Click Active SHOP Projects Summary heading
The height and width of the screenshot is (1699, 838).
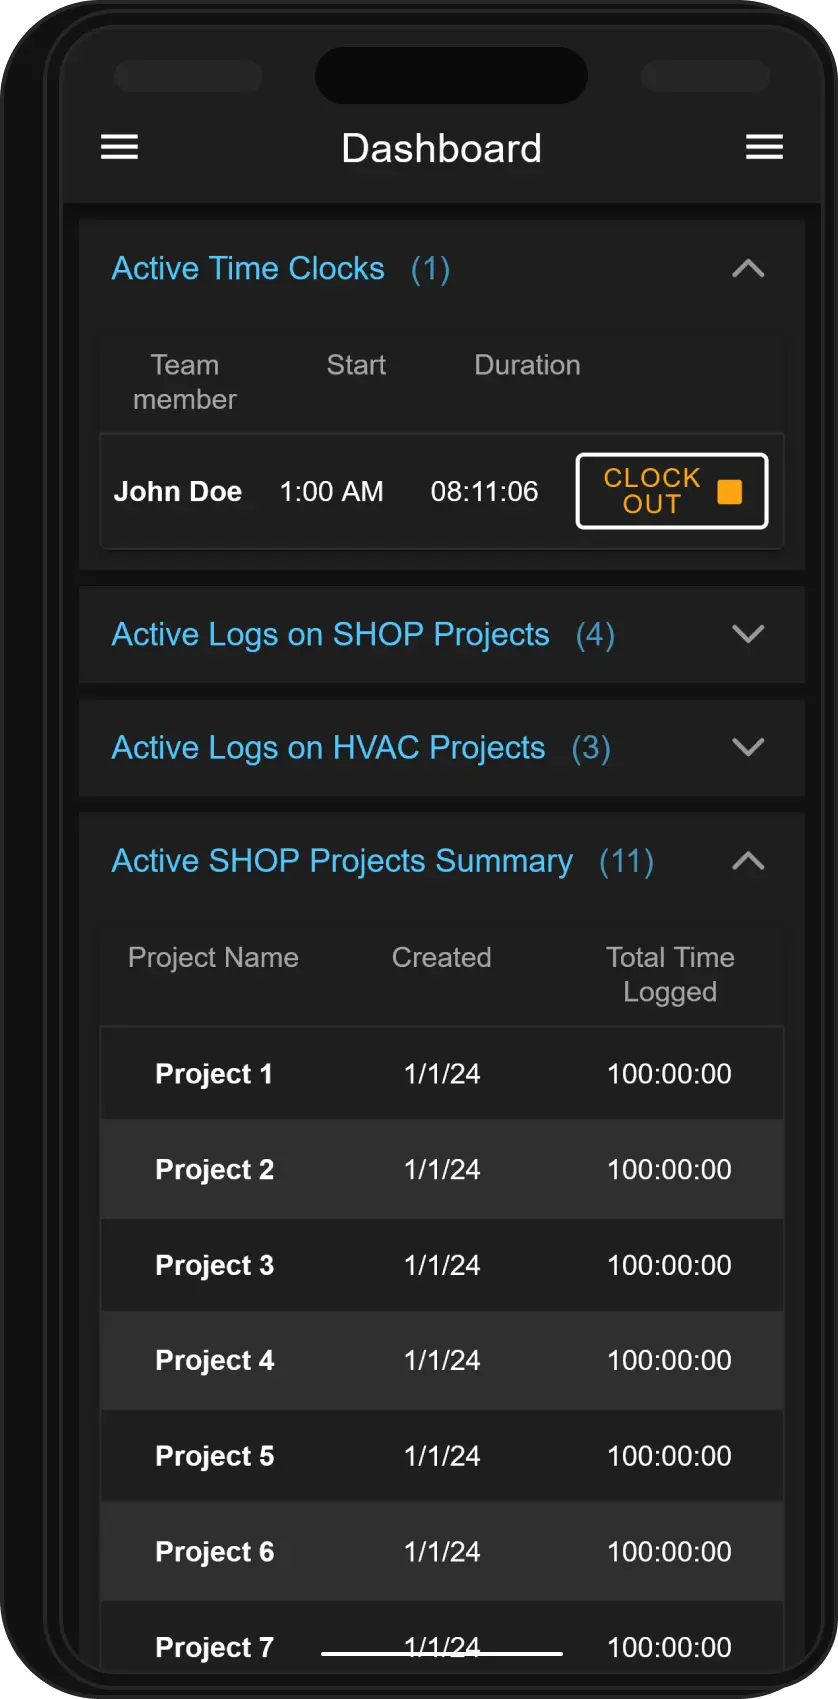coord(342,861)
